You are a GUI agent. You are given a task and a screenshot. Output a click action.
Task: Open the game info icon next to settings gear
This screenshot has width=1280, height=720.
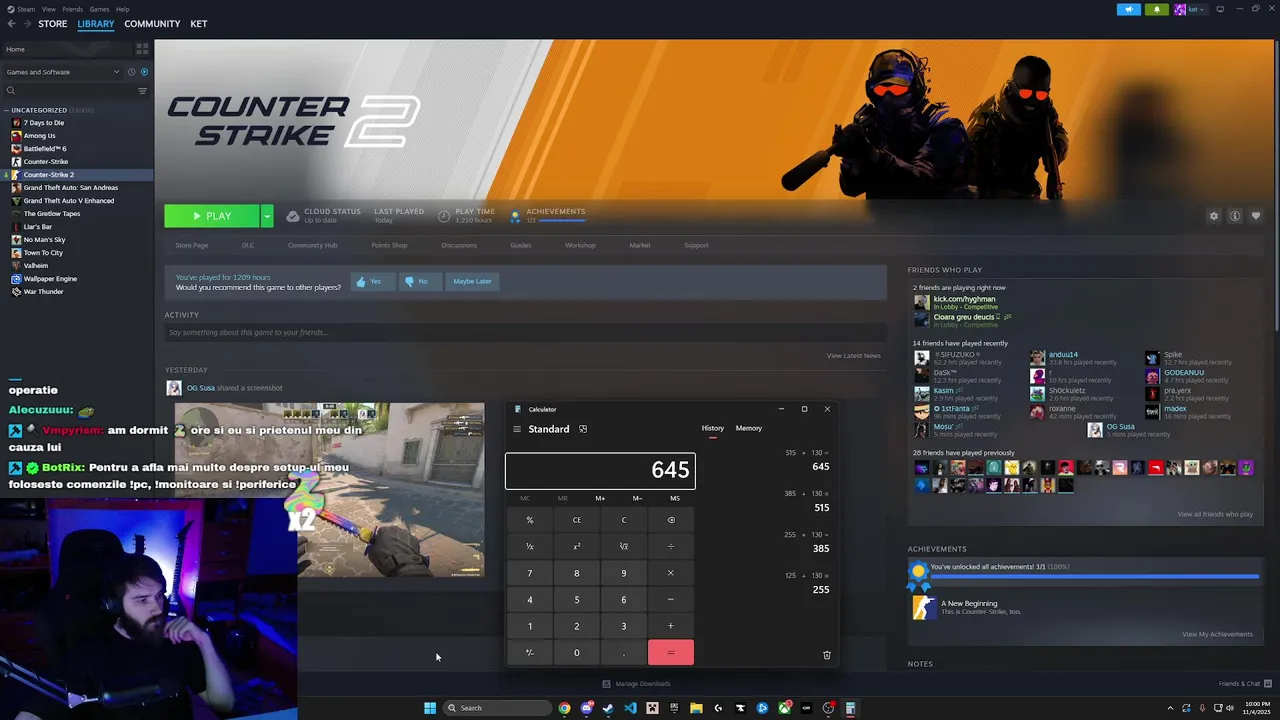click(1235, 216)
